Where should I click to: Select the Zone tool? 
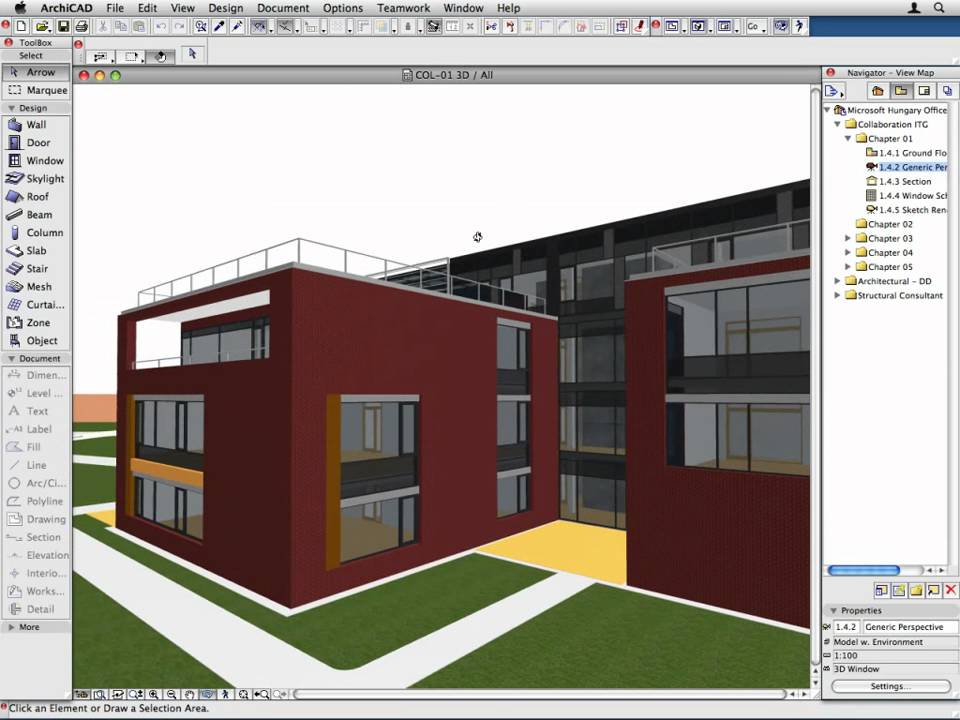pyautogui.click(x=36, y=323)
